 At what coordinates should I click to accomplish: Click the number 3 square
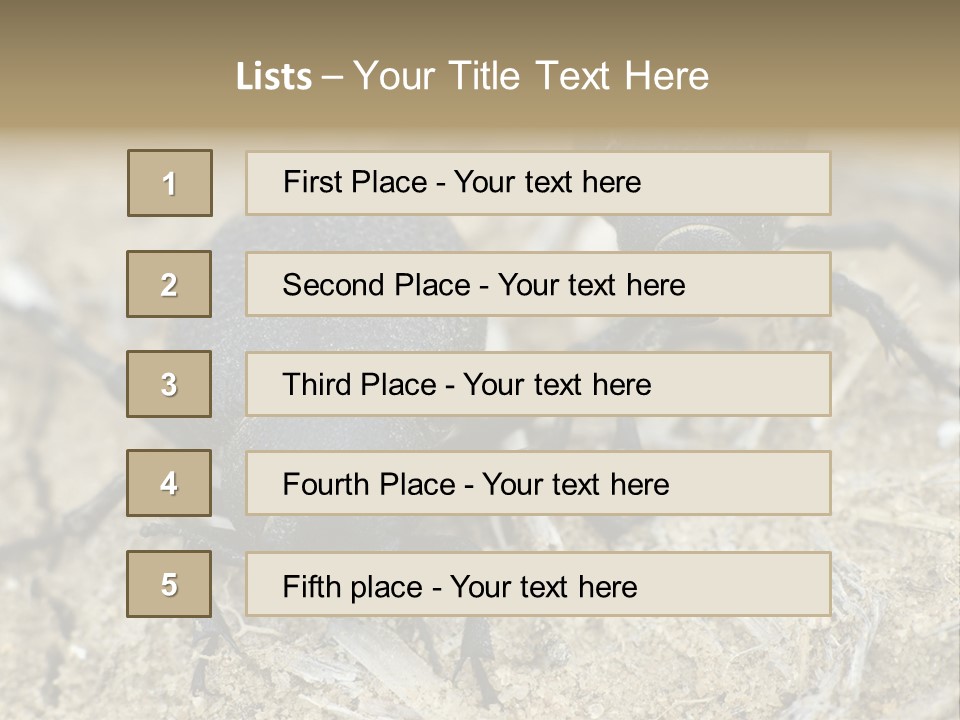(169, 384)
